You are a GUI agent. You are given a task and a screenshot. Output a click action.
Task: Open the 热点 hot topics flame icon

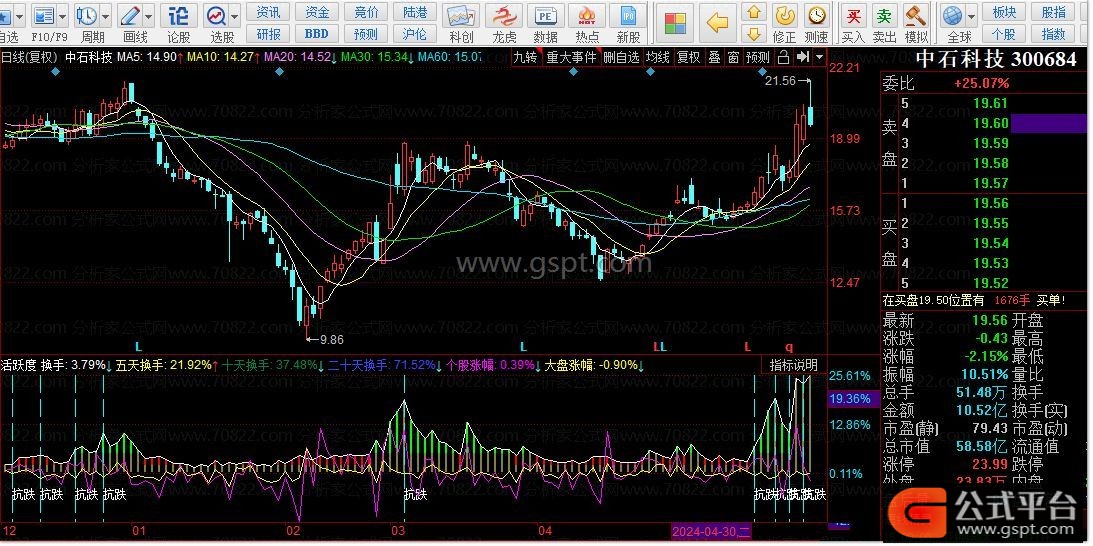pyautogui.click(x=587, y=16)
